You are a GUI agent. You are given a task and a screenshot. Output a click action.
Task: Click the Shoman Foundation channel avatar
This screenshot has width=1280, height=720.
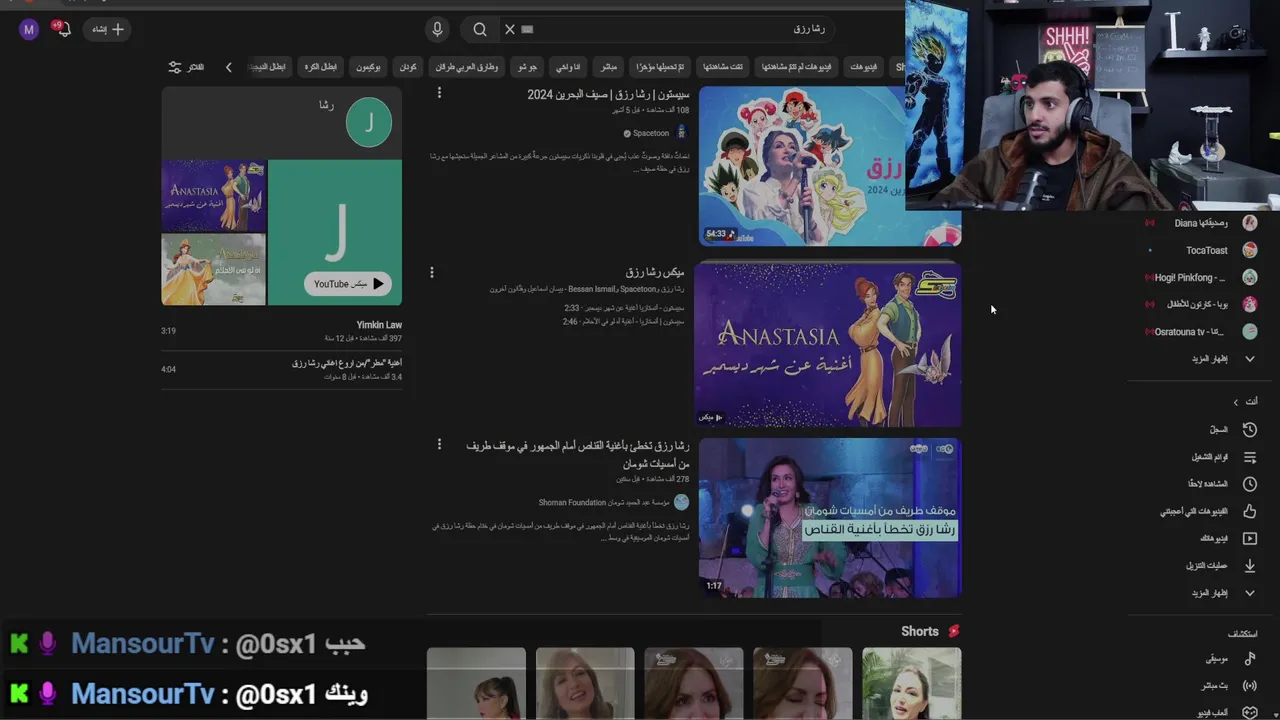[x=681, y=502]
